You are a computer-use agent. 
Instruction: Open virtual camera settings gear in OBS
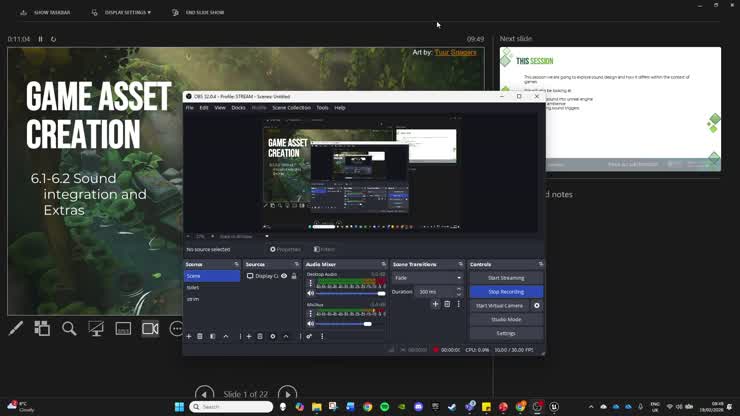(537, 306)
